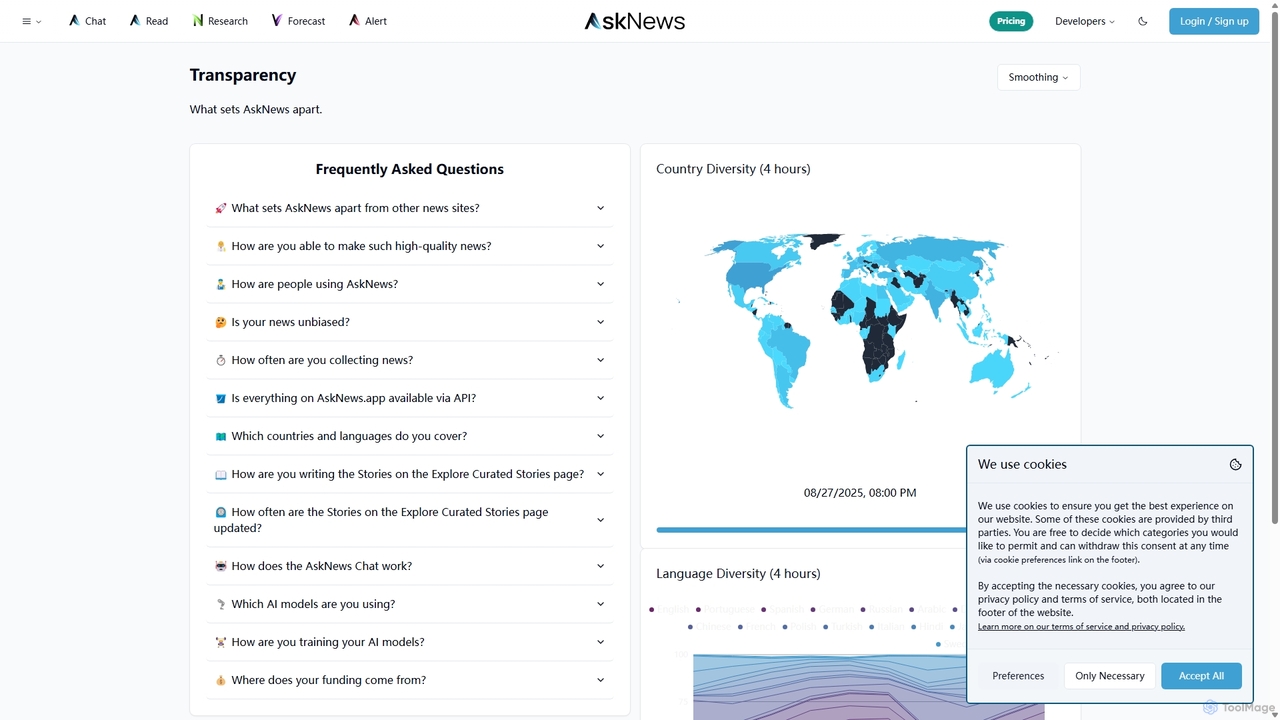Expand "Which AI models are you using?"

tap(410, 604)
